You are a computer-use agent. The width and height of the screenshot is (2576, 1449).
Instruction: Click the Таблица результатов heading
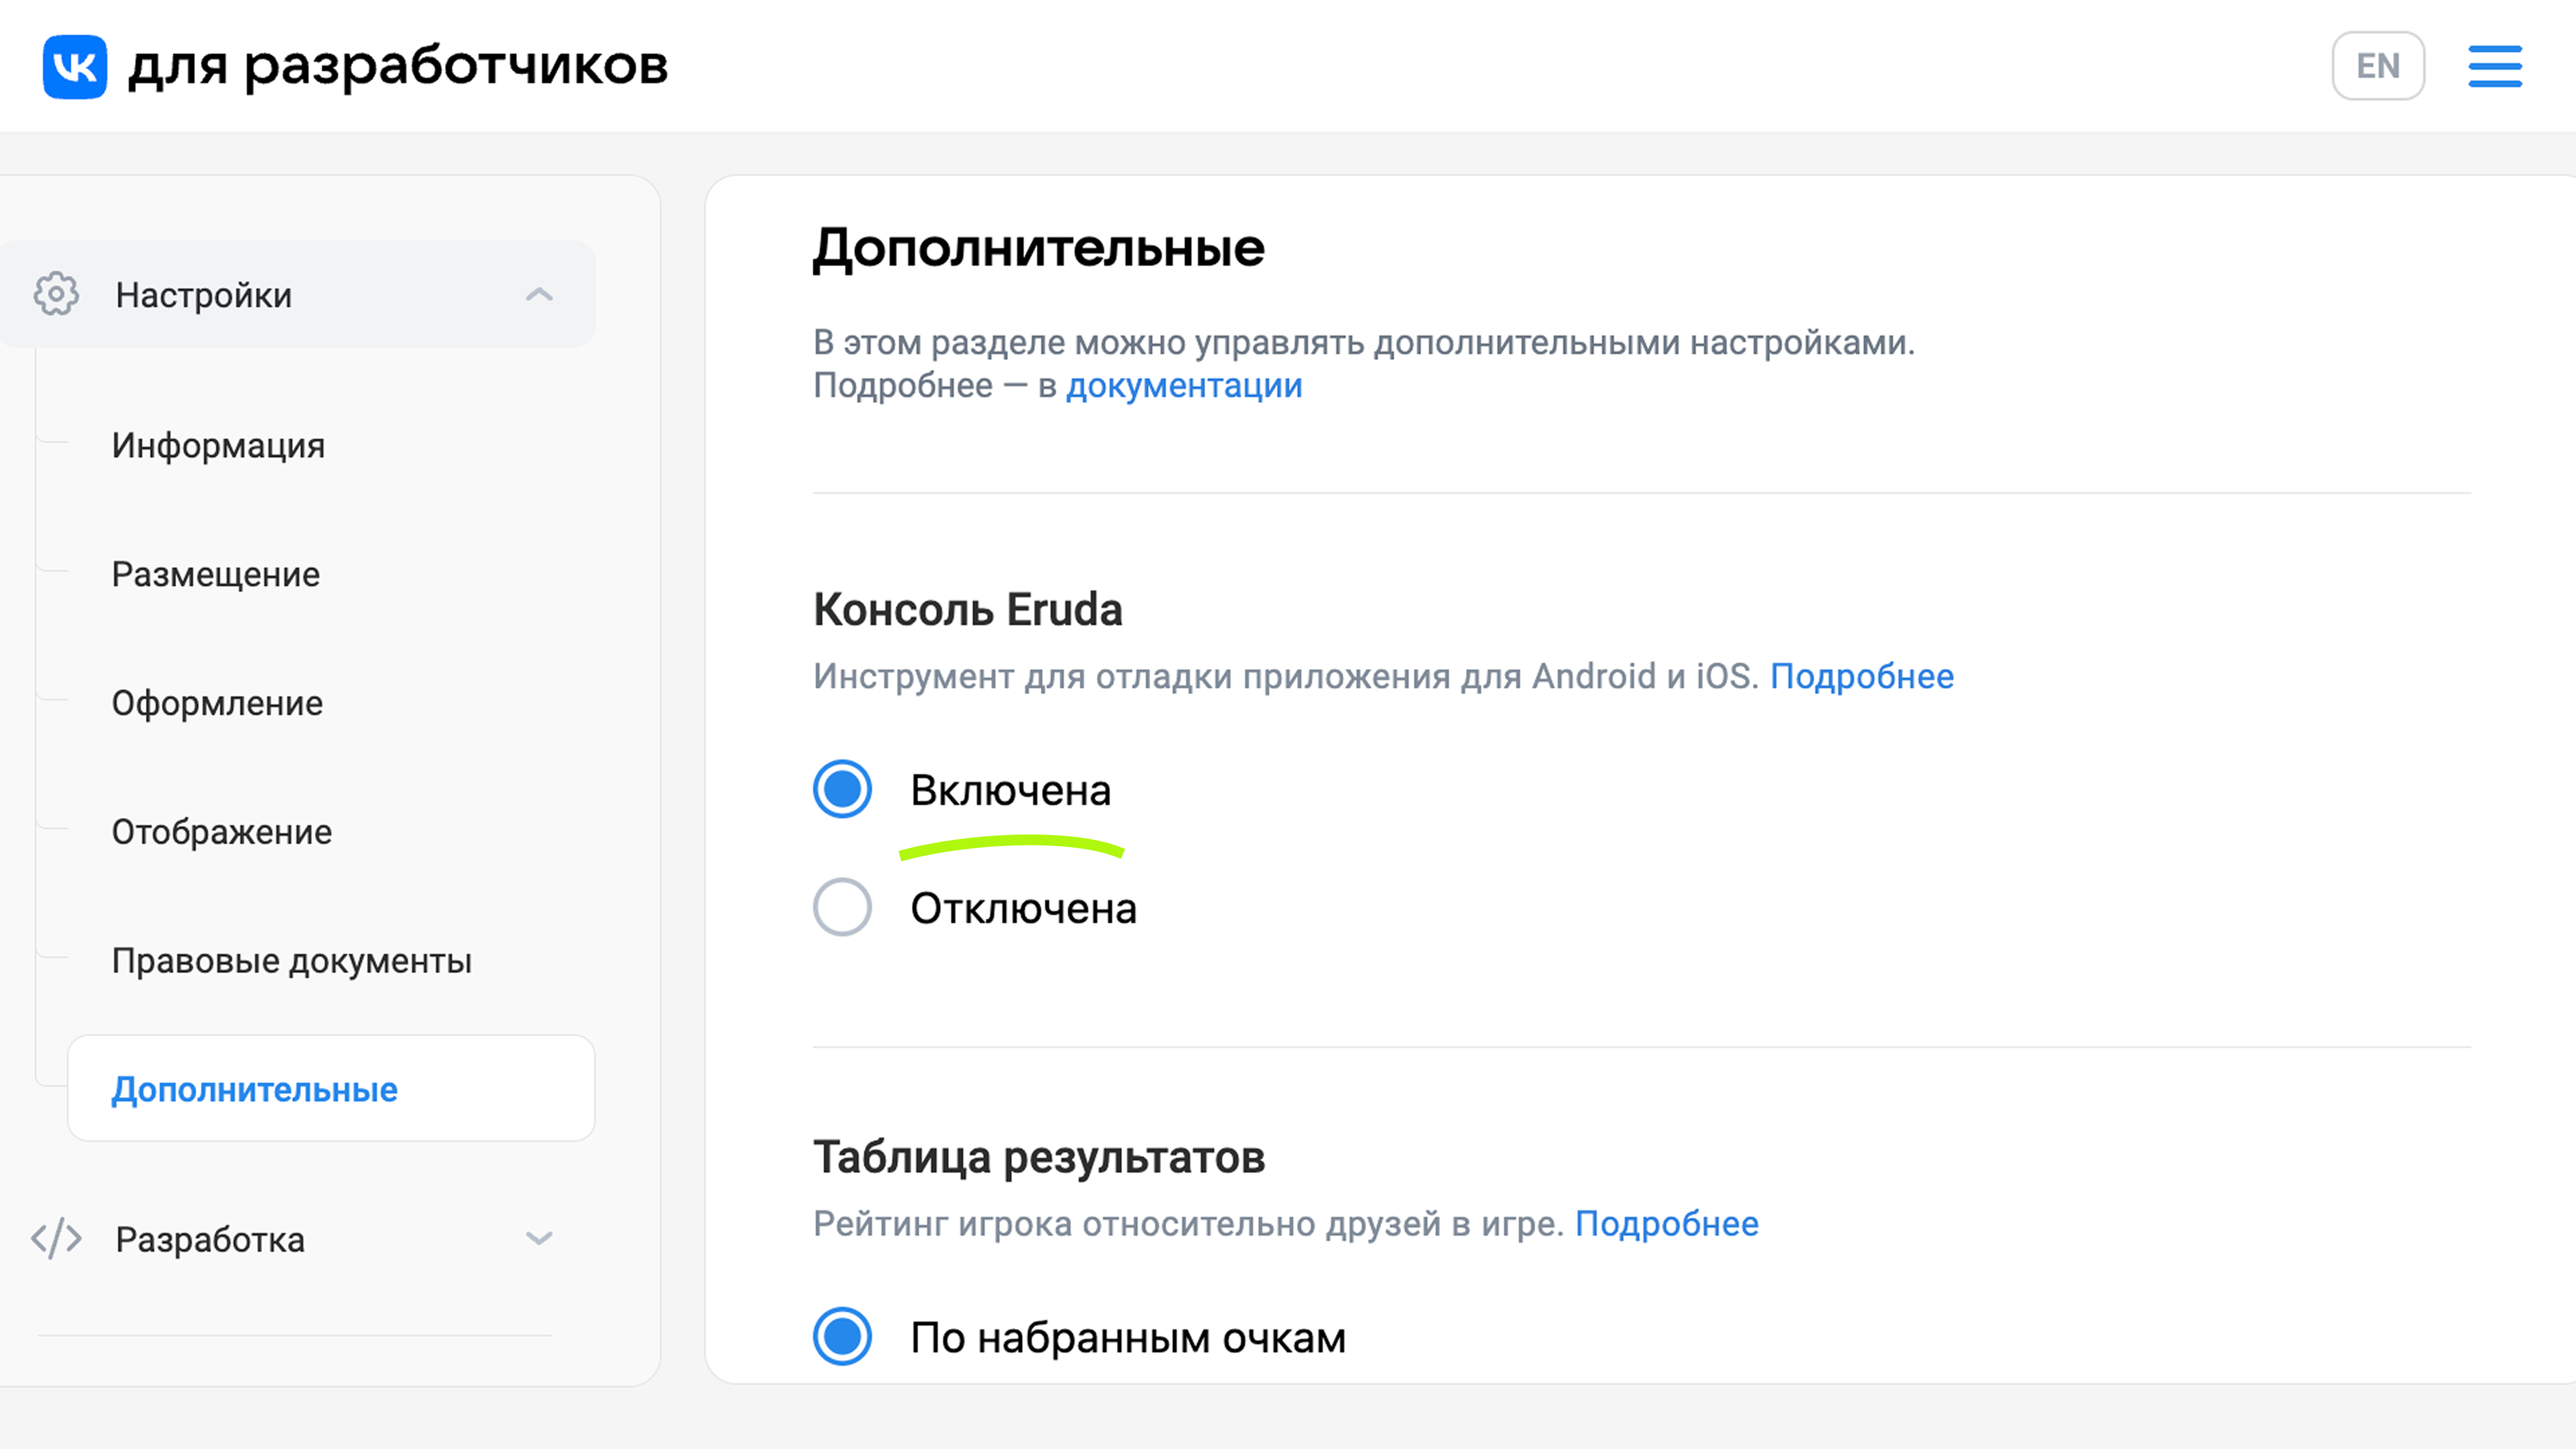(x=1039, y=1157)
